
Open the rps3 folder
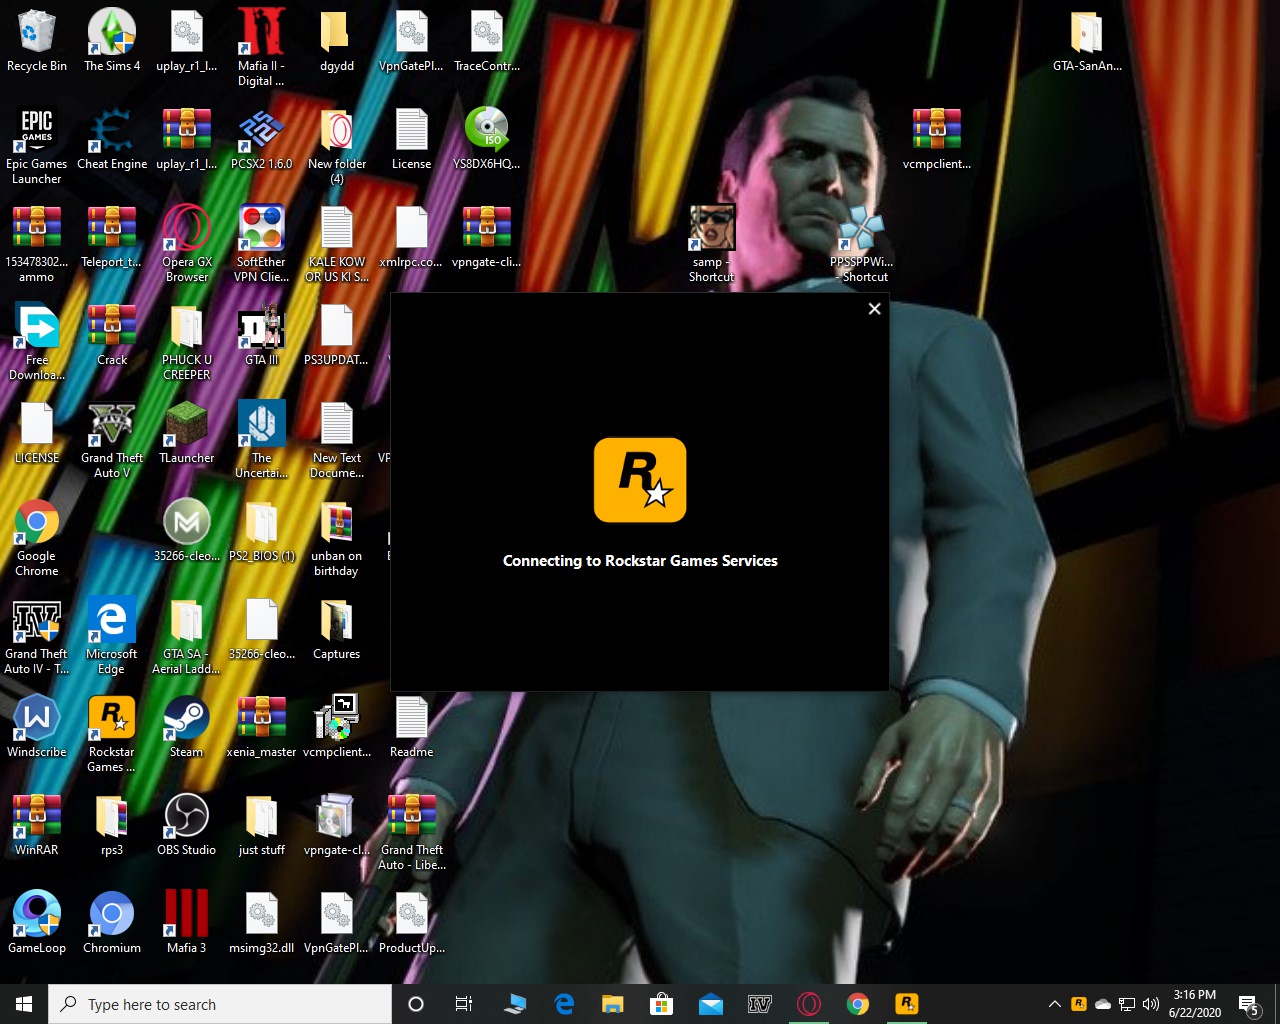point(112,825)
